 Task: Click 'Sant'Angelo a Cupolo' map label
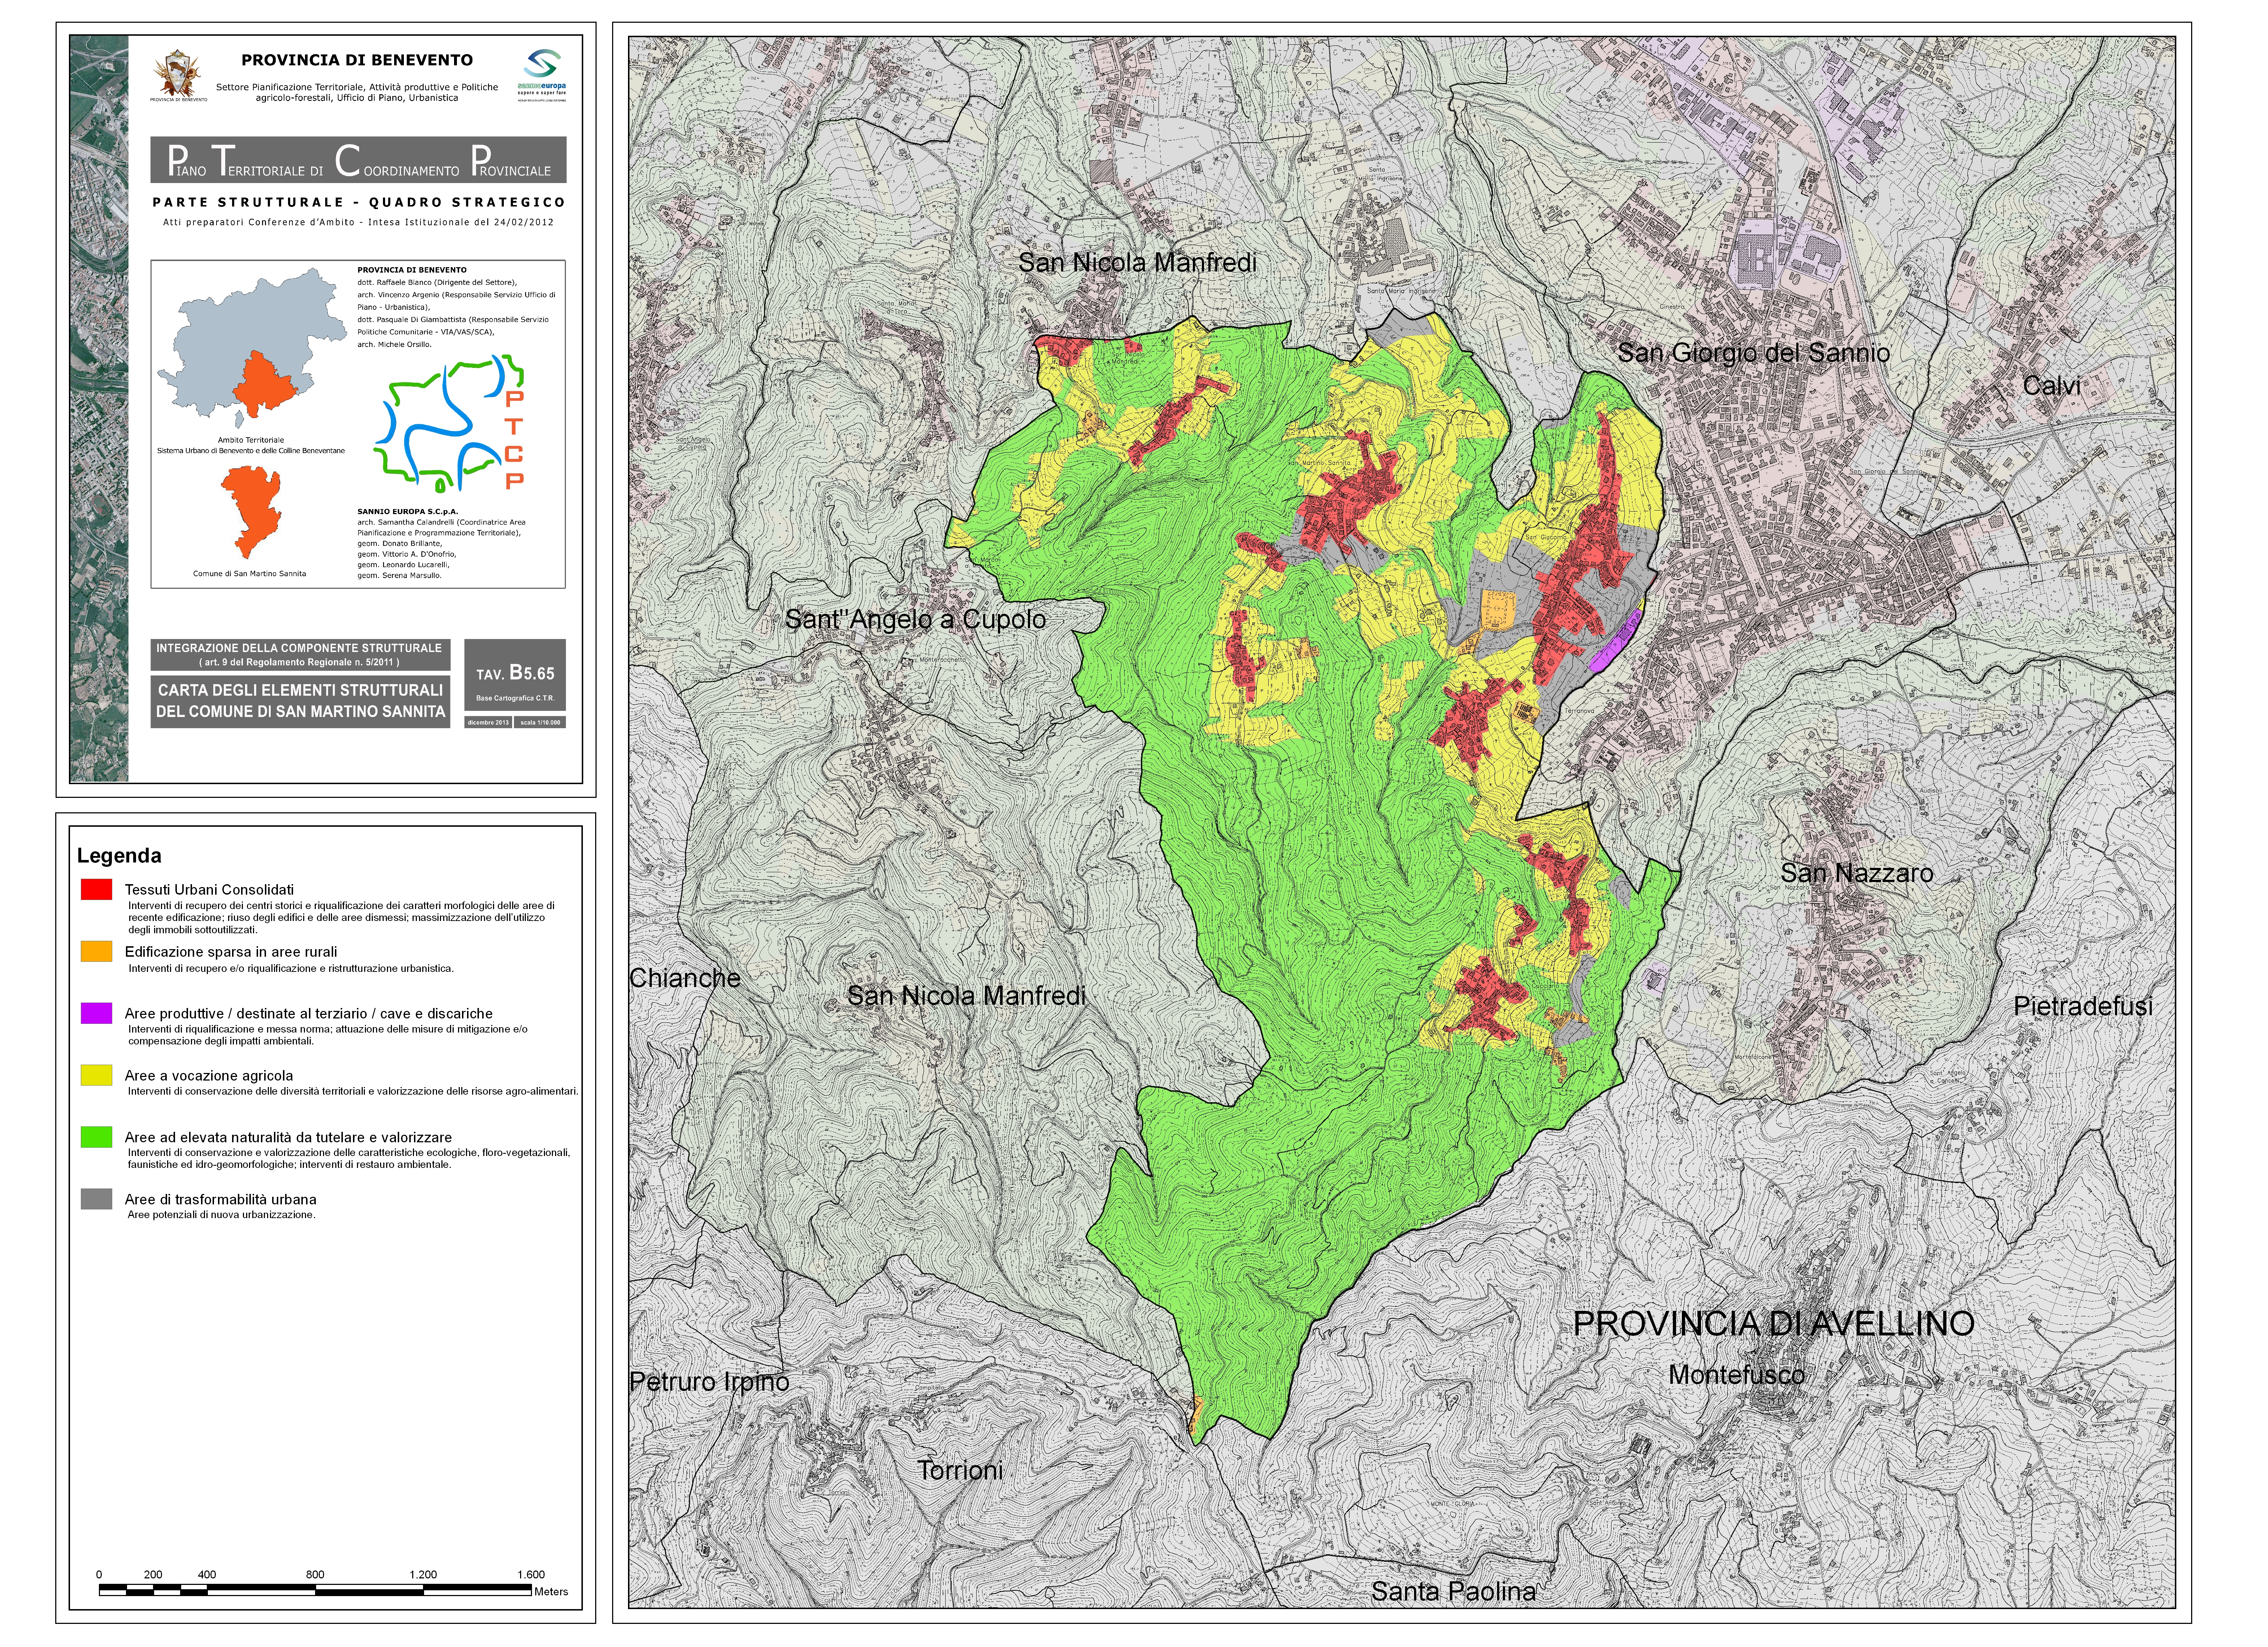pyautogui.click(x=915, y=620)
